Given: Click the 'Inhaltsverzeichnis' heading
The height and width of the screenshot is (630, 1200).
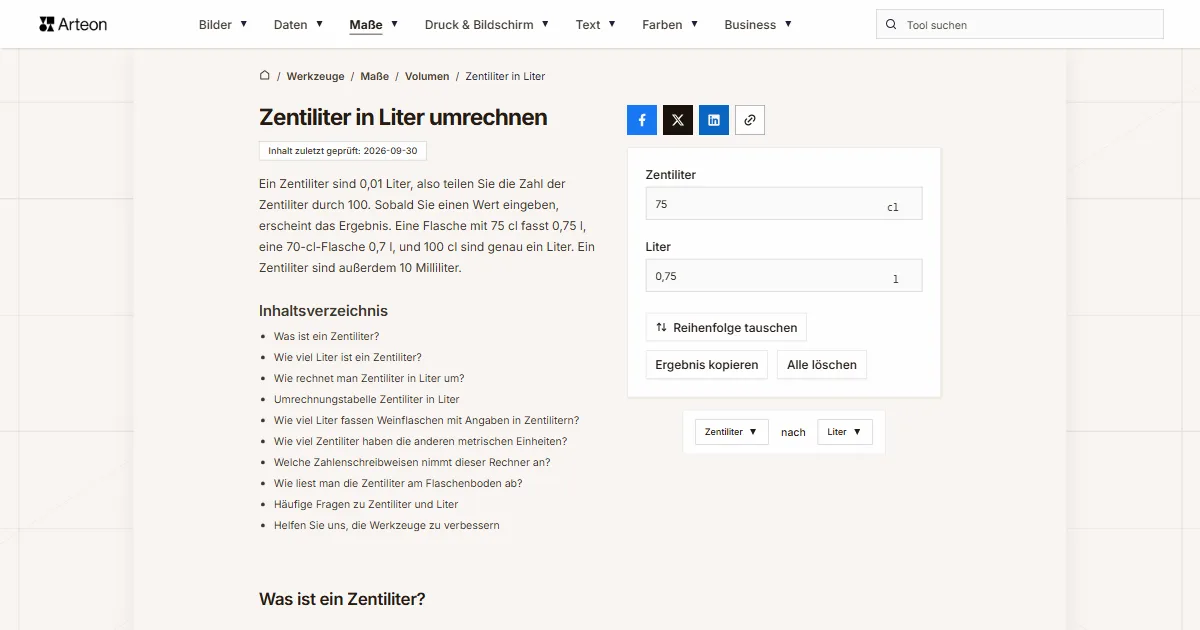Looking at the screenshot, I should [x=323, y=311].
